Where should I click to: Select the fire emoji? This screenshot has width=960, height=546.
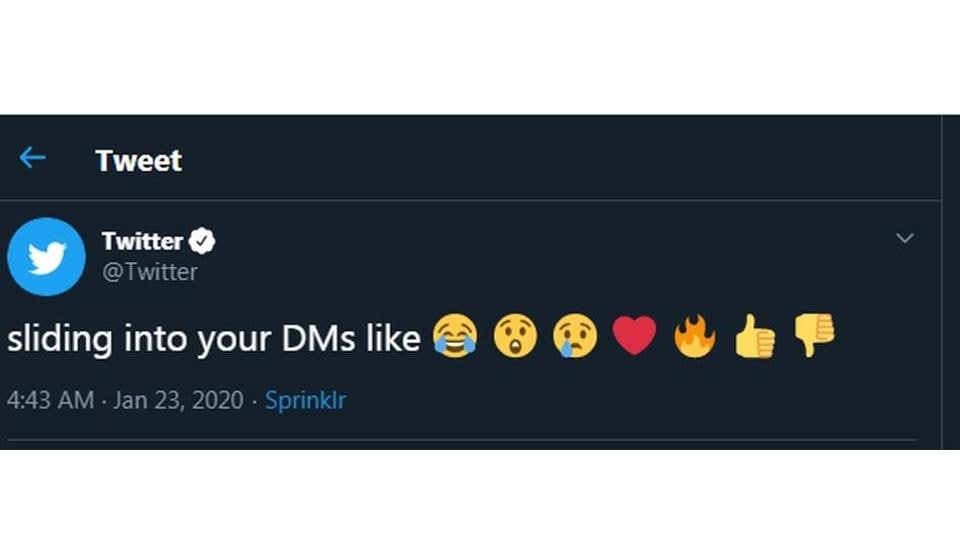tap(694, 335)
